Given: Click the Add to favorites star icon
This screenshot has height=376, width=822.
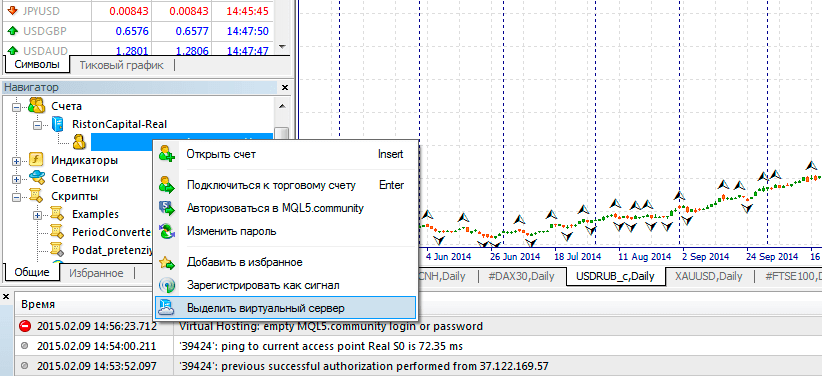Looking at the screenshot, I should click(167, 262).
